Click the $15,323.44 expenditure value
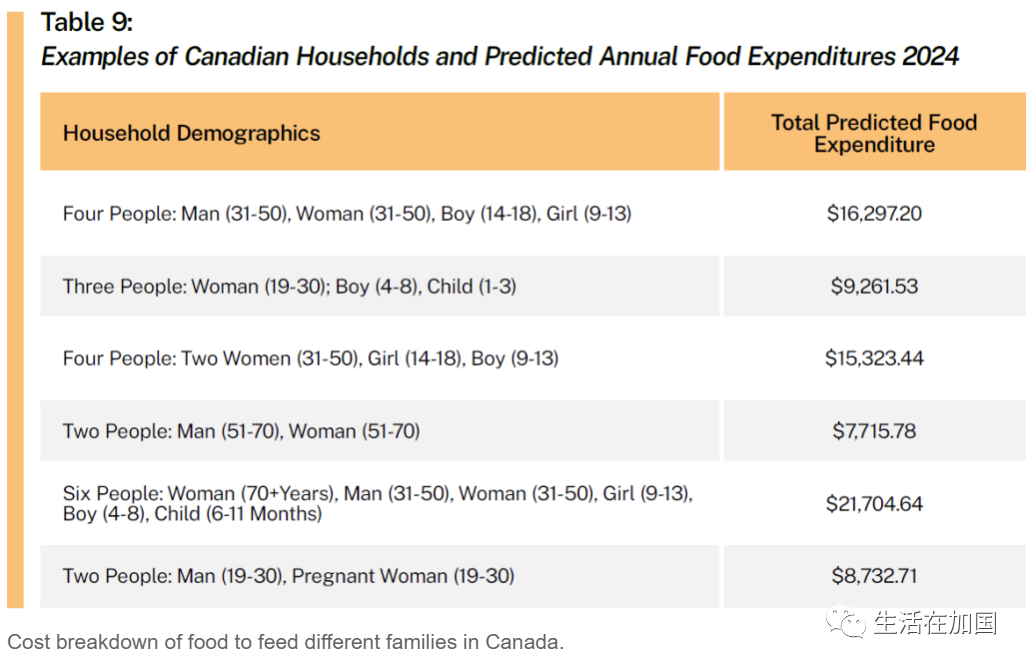This screenshot has height=668, width=1031. tap(874, 358)
